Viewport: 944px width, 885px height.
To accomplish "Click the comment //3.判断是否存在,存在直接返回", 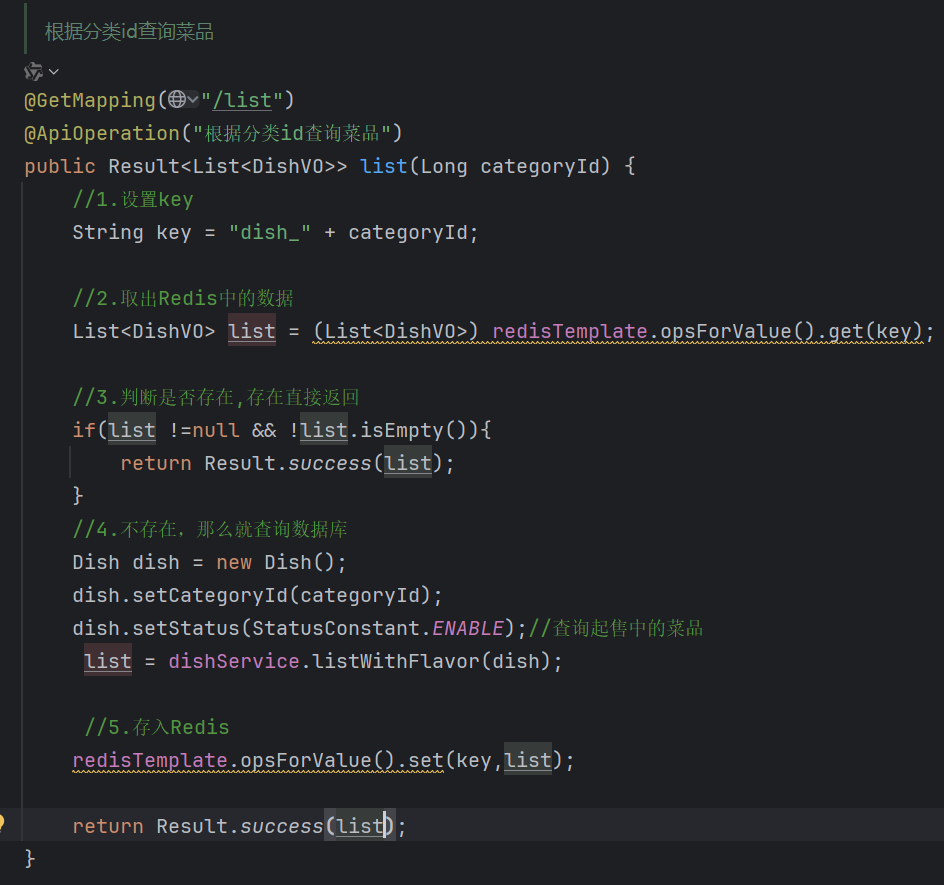I will pyautogui.click(x=216, y=397).
